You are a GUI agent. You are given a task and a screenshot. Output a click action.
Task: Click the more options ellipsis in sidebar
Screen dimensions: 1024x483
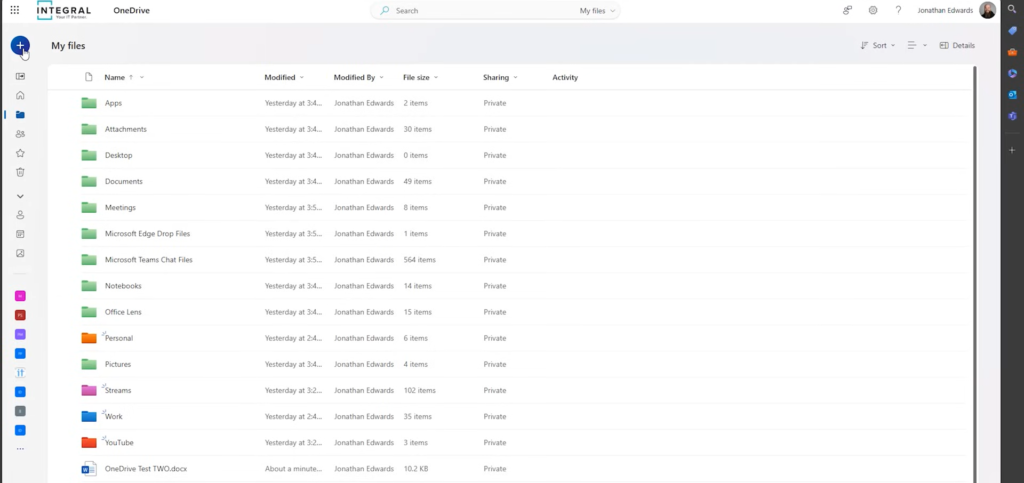click(x=20, y=449)
